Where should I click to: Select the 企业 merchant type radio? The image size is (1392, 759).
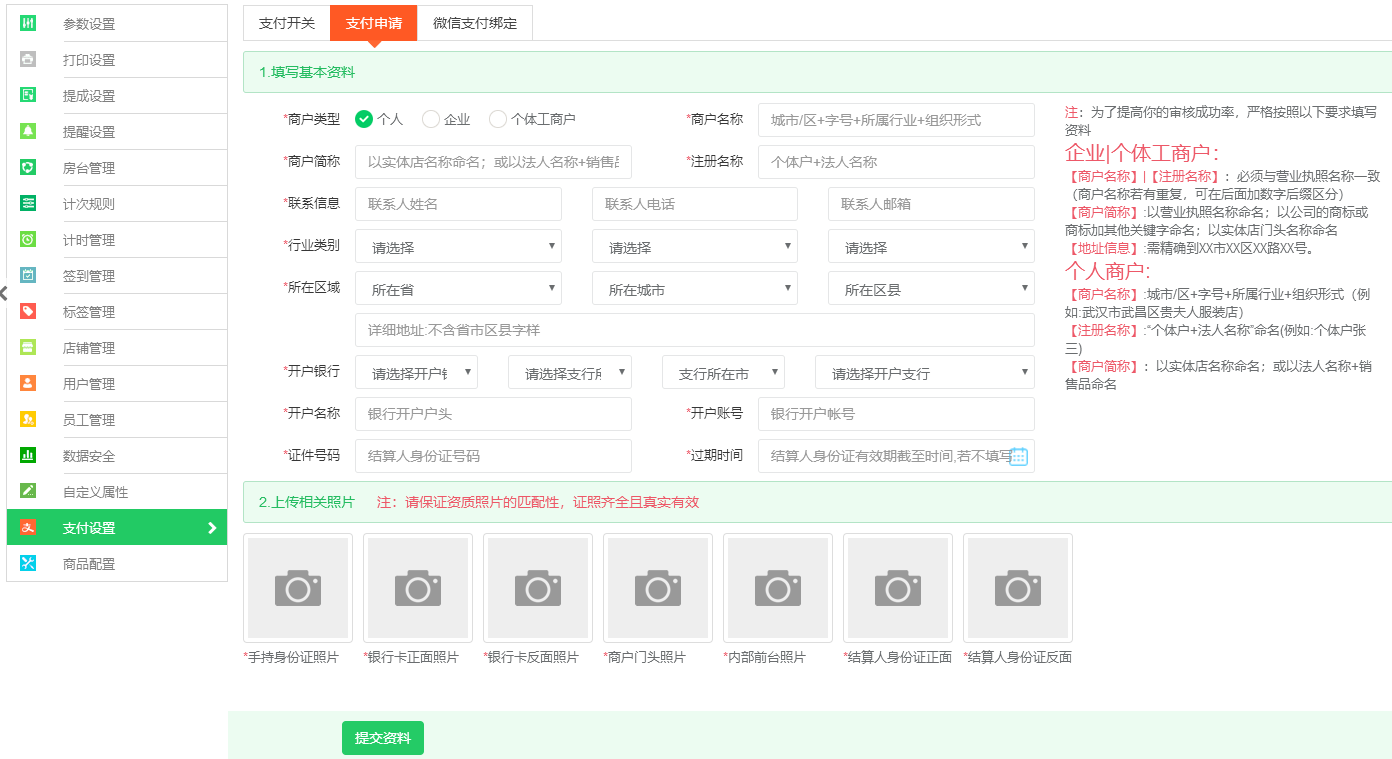(431, 119)
